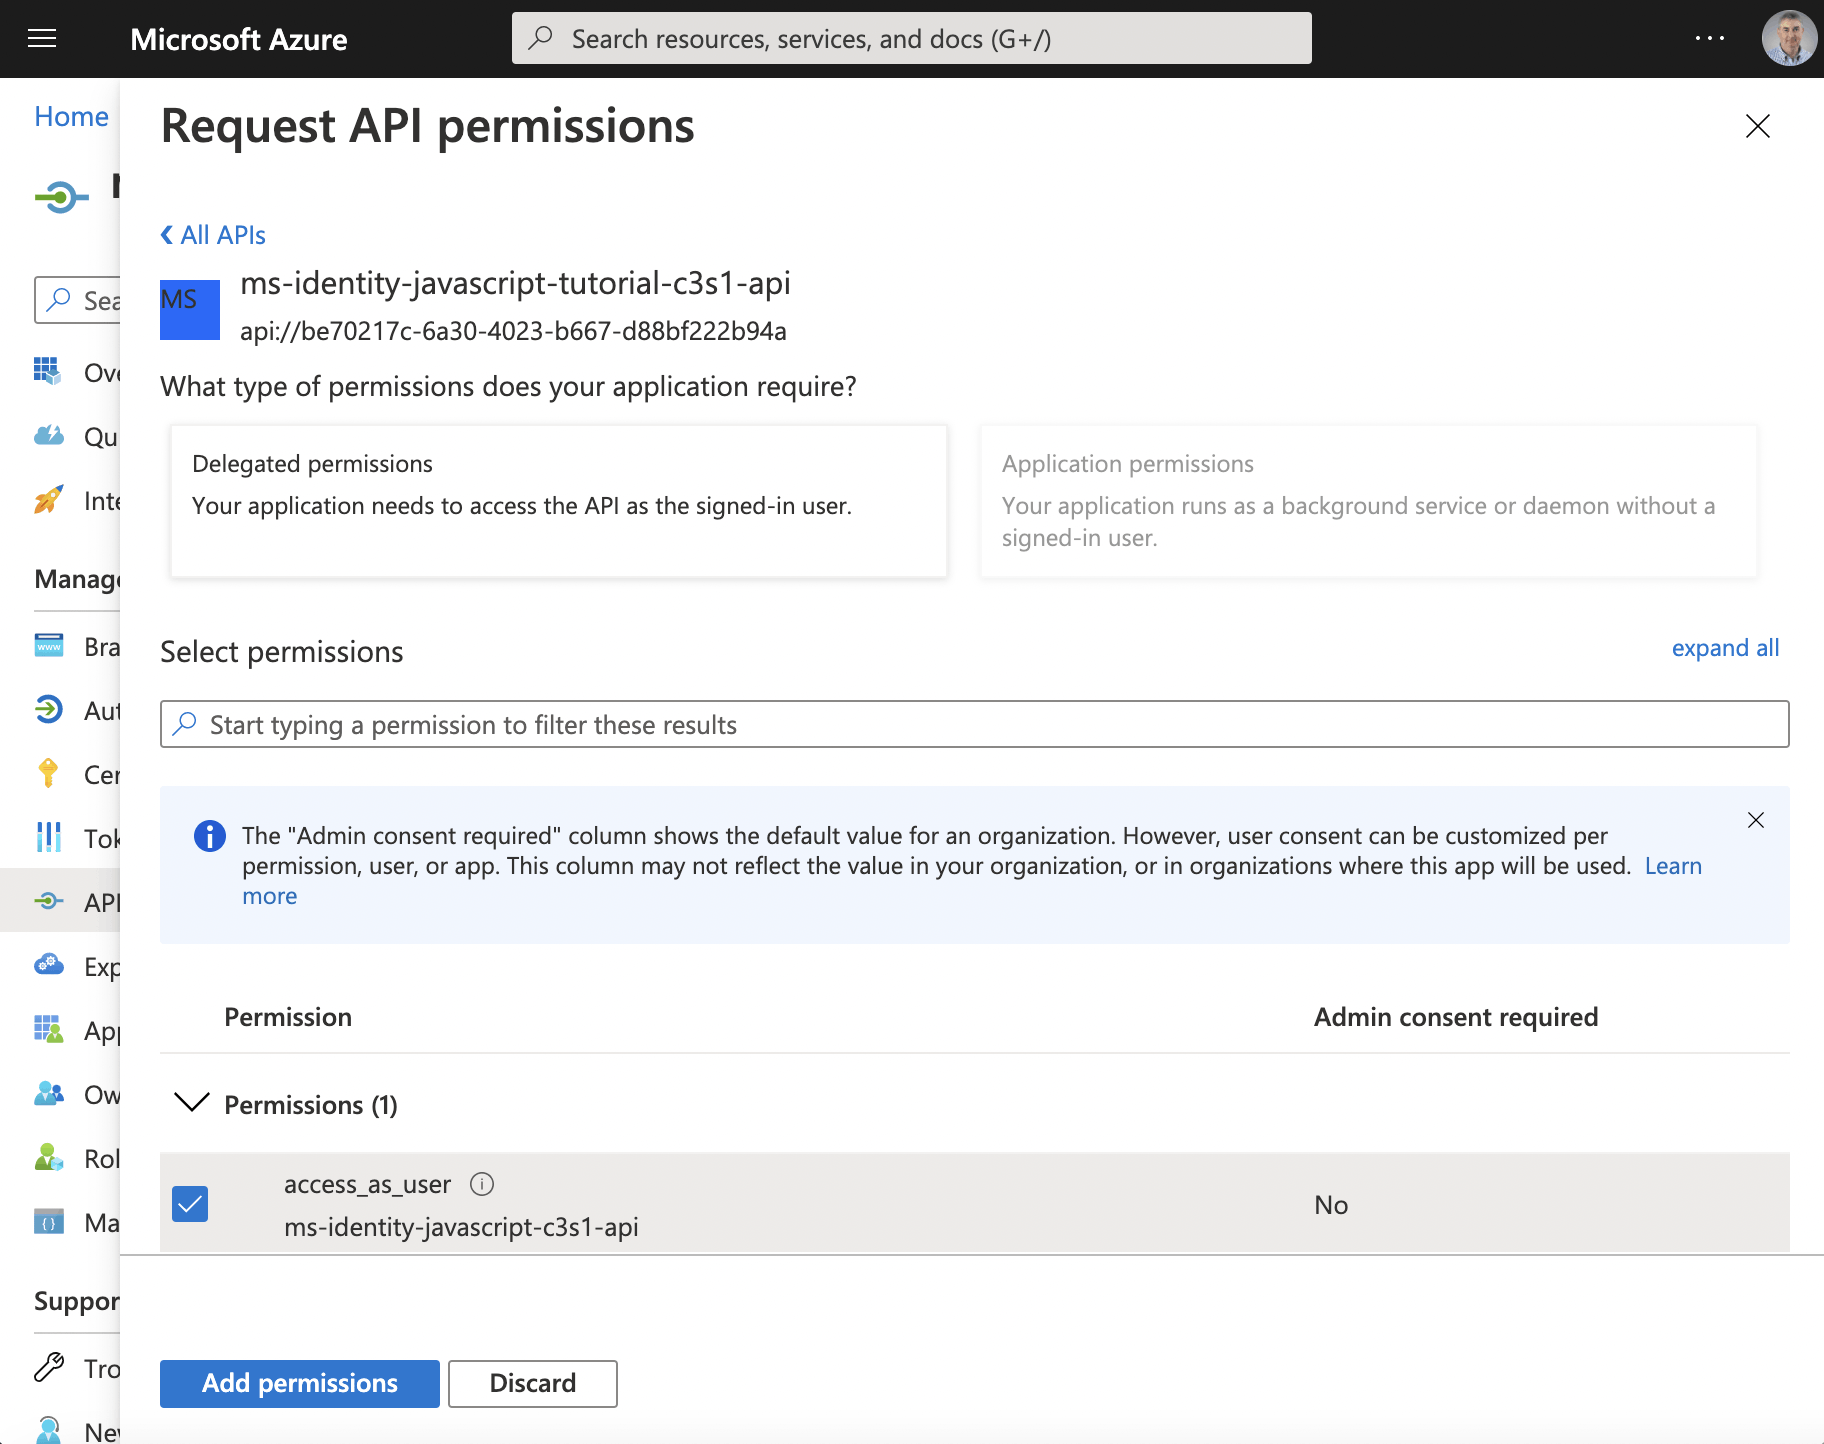
Task: Select the Delegated permissions card
Action: point(558,501)
